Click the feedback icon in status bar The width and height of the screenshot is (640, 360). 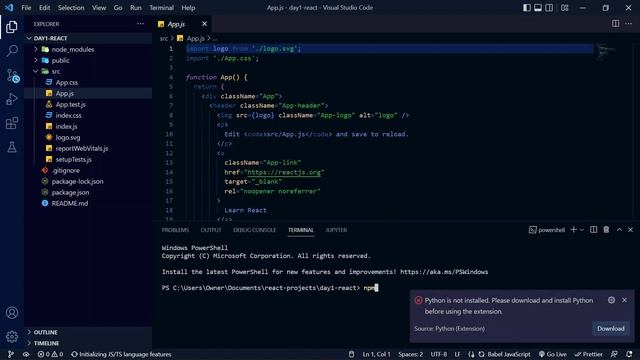tap(614, 354)
